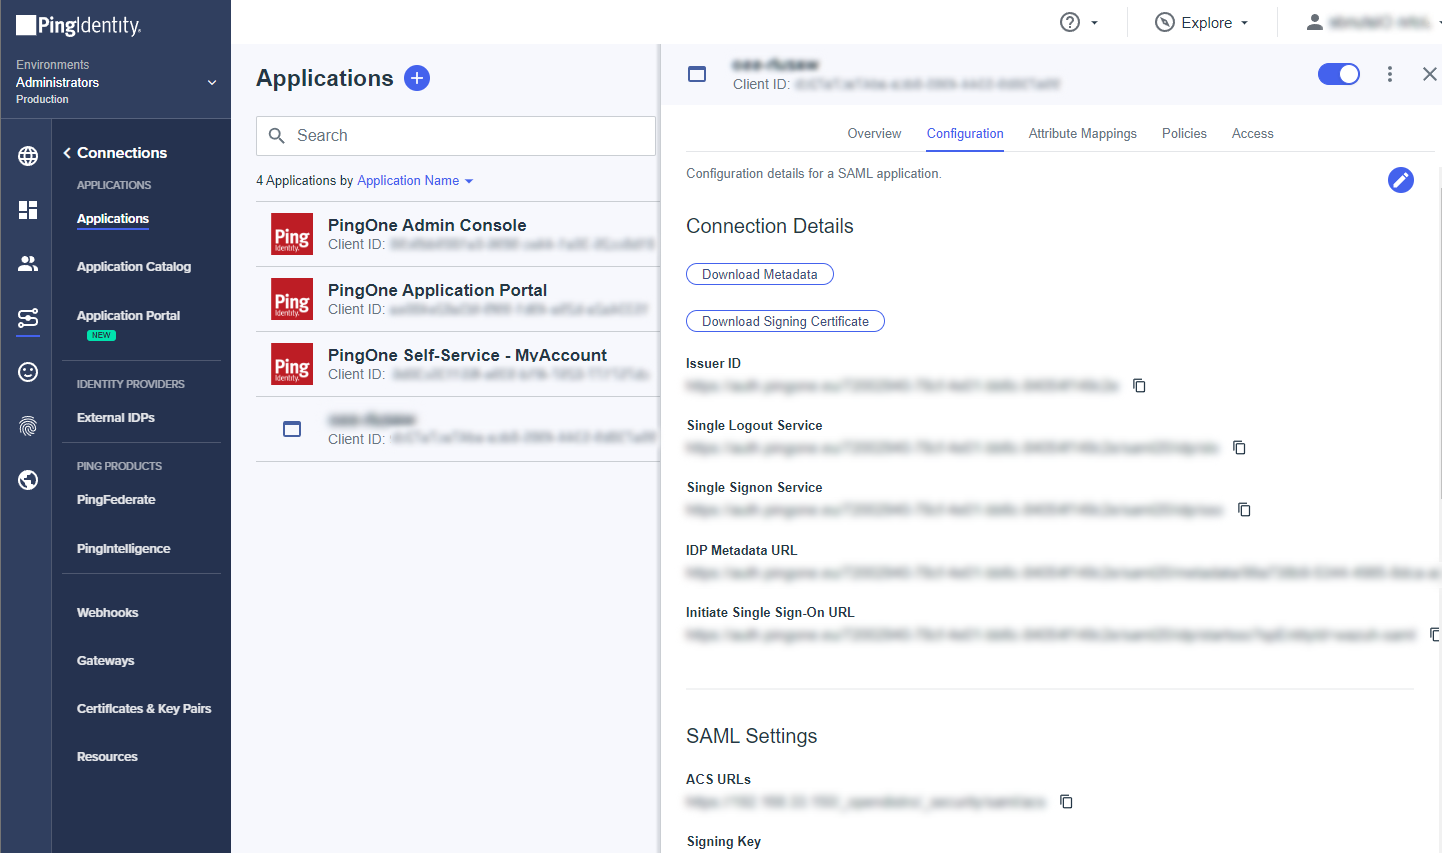The image size is (1442, 853).
Task: Click the user profile icon
Action: click(x=1315, y=22)
